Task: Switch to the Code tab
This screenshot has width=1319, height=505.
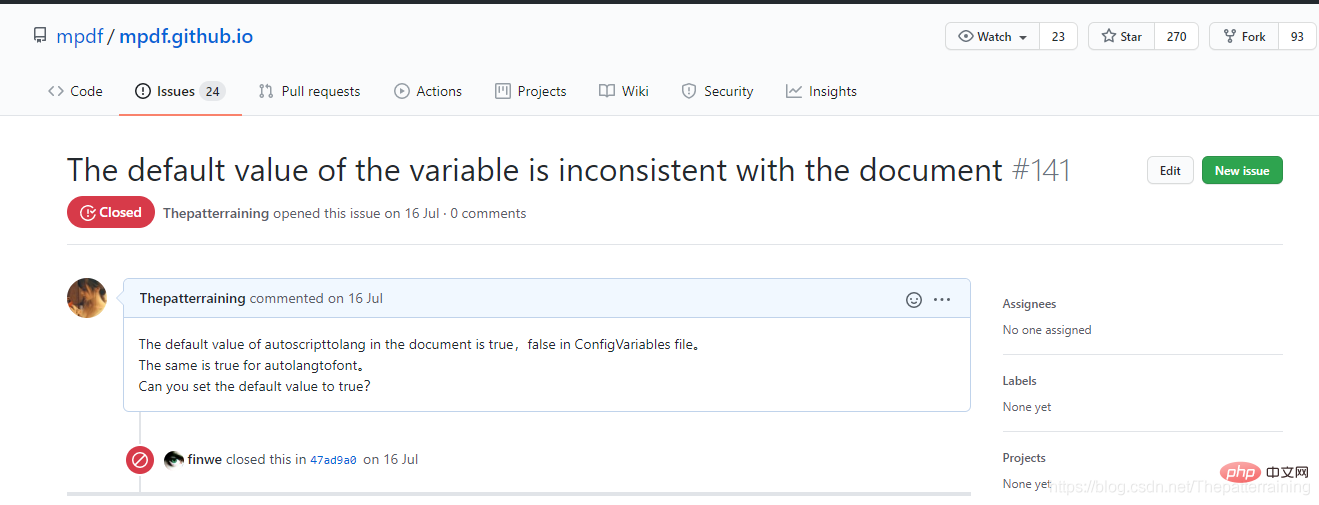Action: (75, 91)
